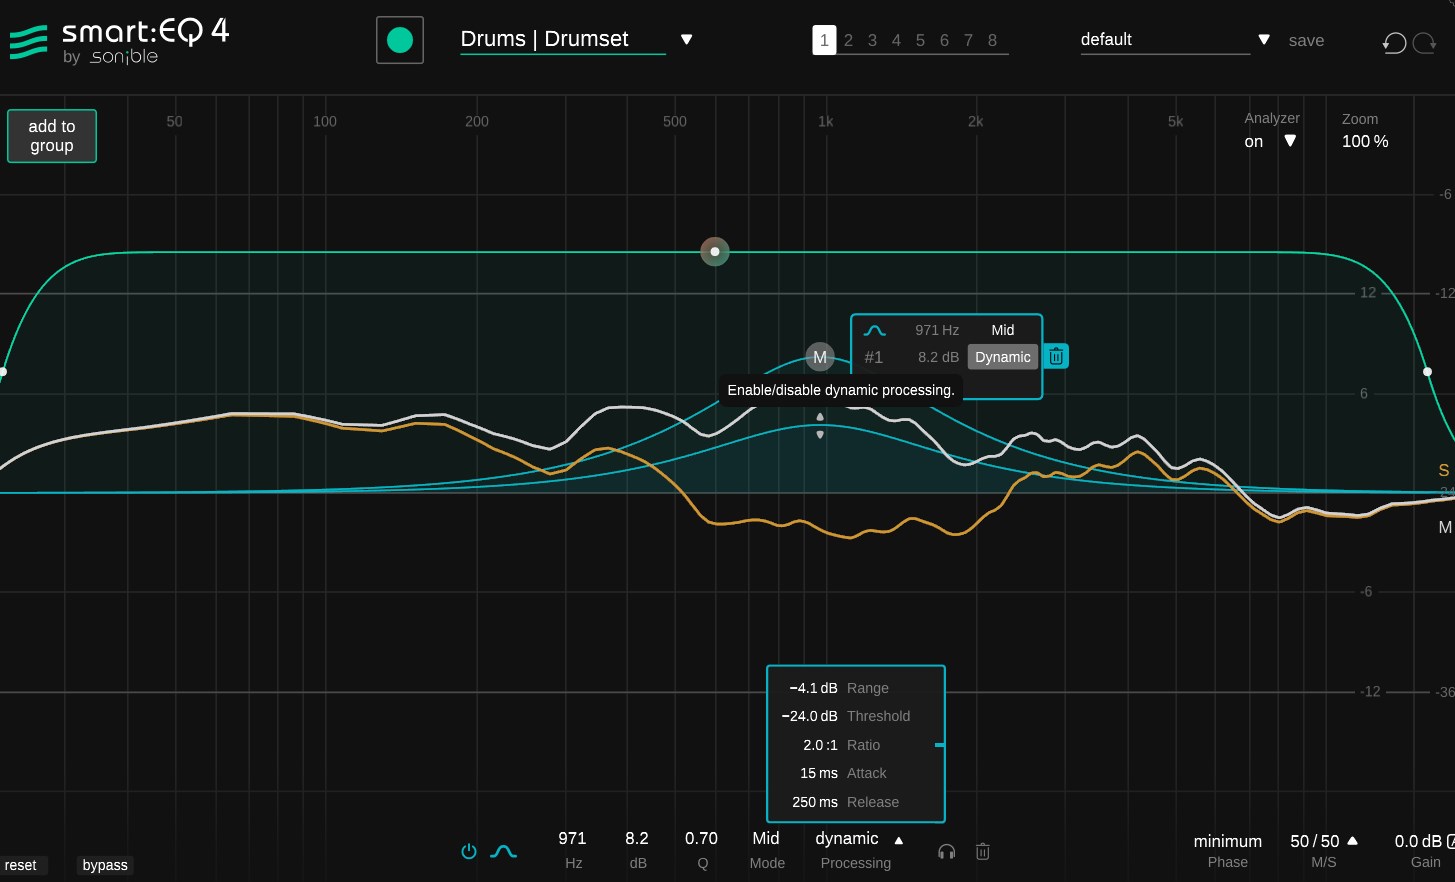Click the 0.70 Q value field
The height and width of the screenshot is (882, 1455).
(x=701, y=838)
